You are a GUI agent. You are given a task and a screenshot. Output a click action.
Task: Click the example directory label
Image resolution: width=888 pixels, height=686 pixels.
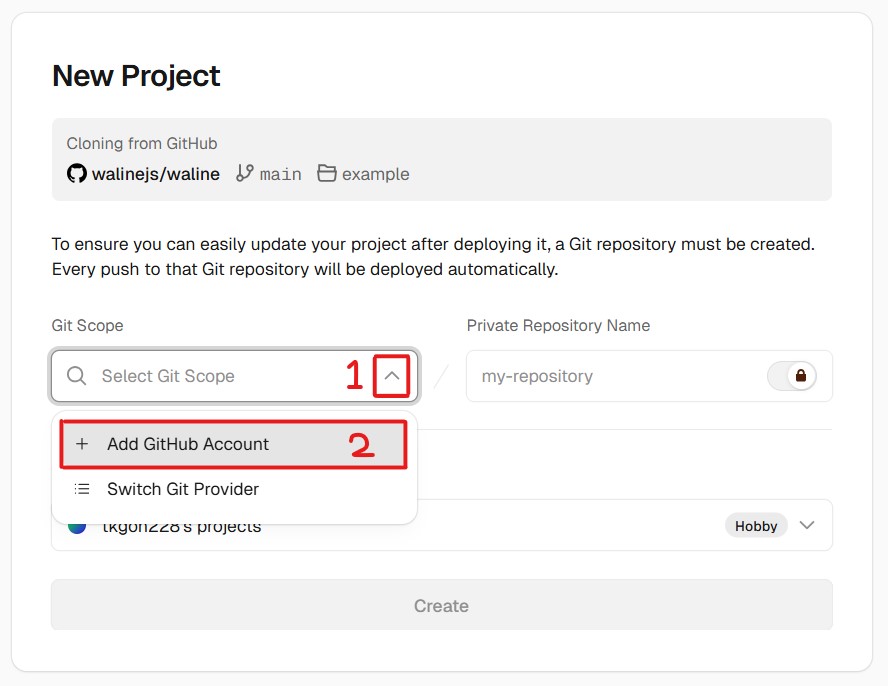coord(376,174)
